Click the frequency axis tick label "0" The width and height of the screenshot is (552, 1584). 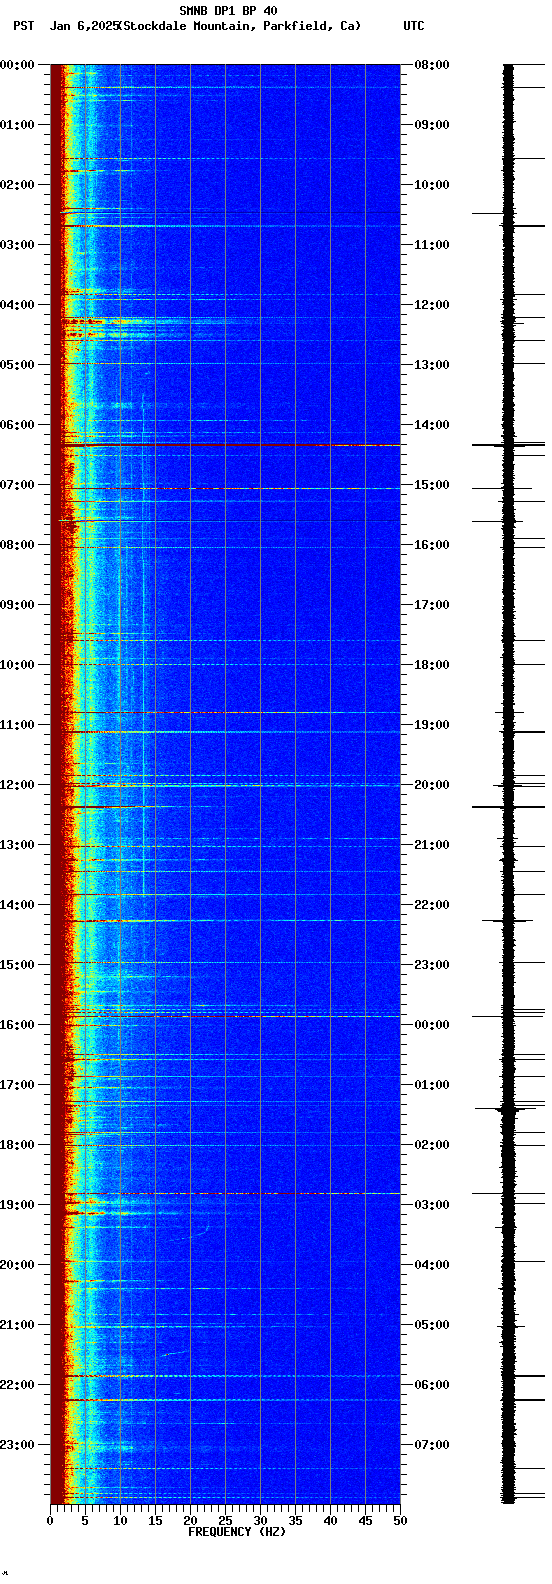click(50, 1521)
